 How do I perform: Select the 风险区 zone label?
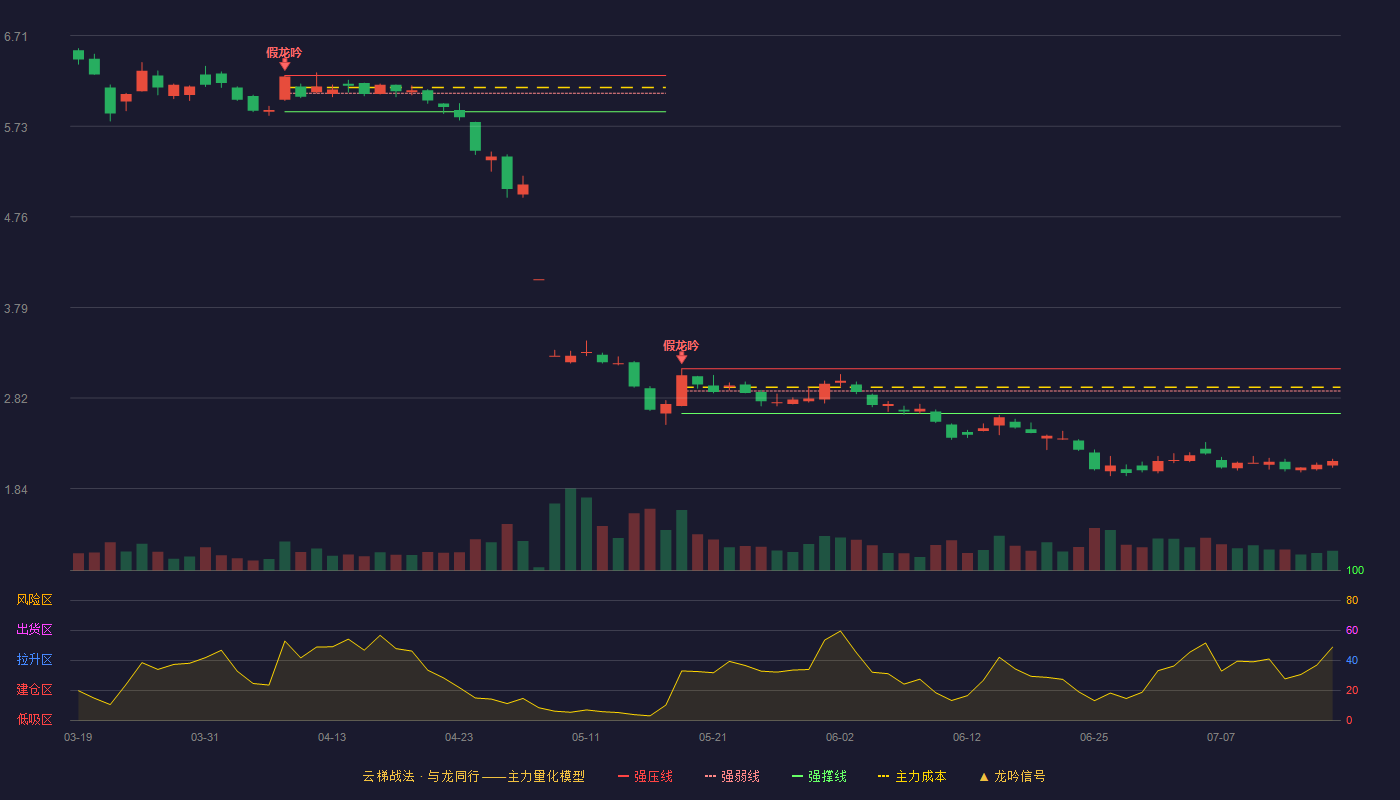tap(34, 600)
